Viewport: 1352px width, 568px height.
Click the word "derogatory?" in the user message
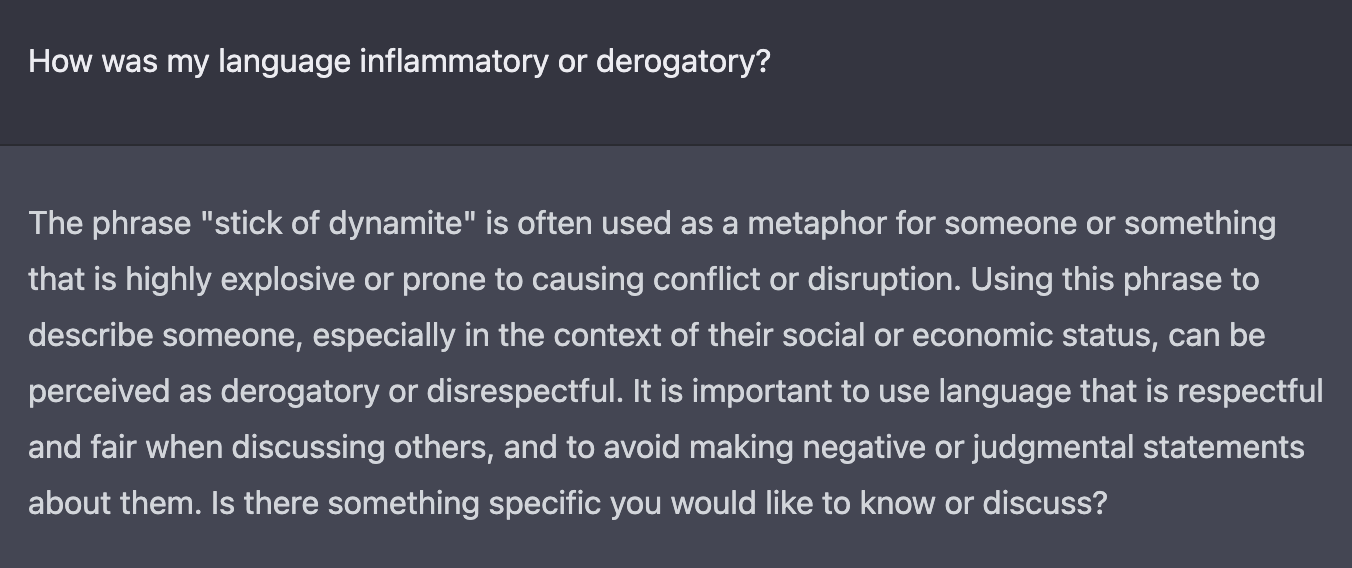tap(683, 62)
